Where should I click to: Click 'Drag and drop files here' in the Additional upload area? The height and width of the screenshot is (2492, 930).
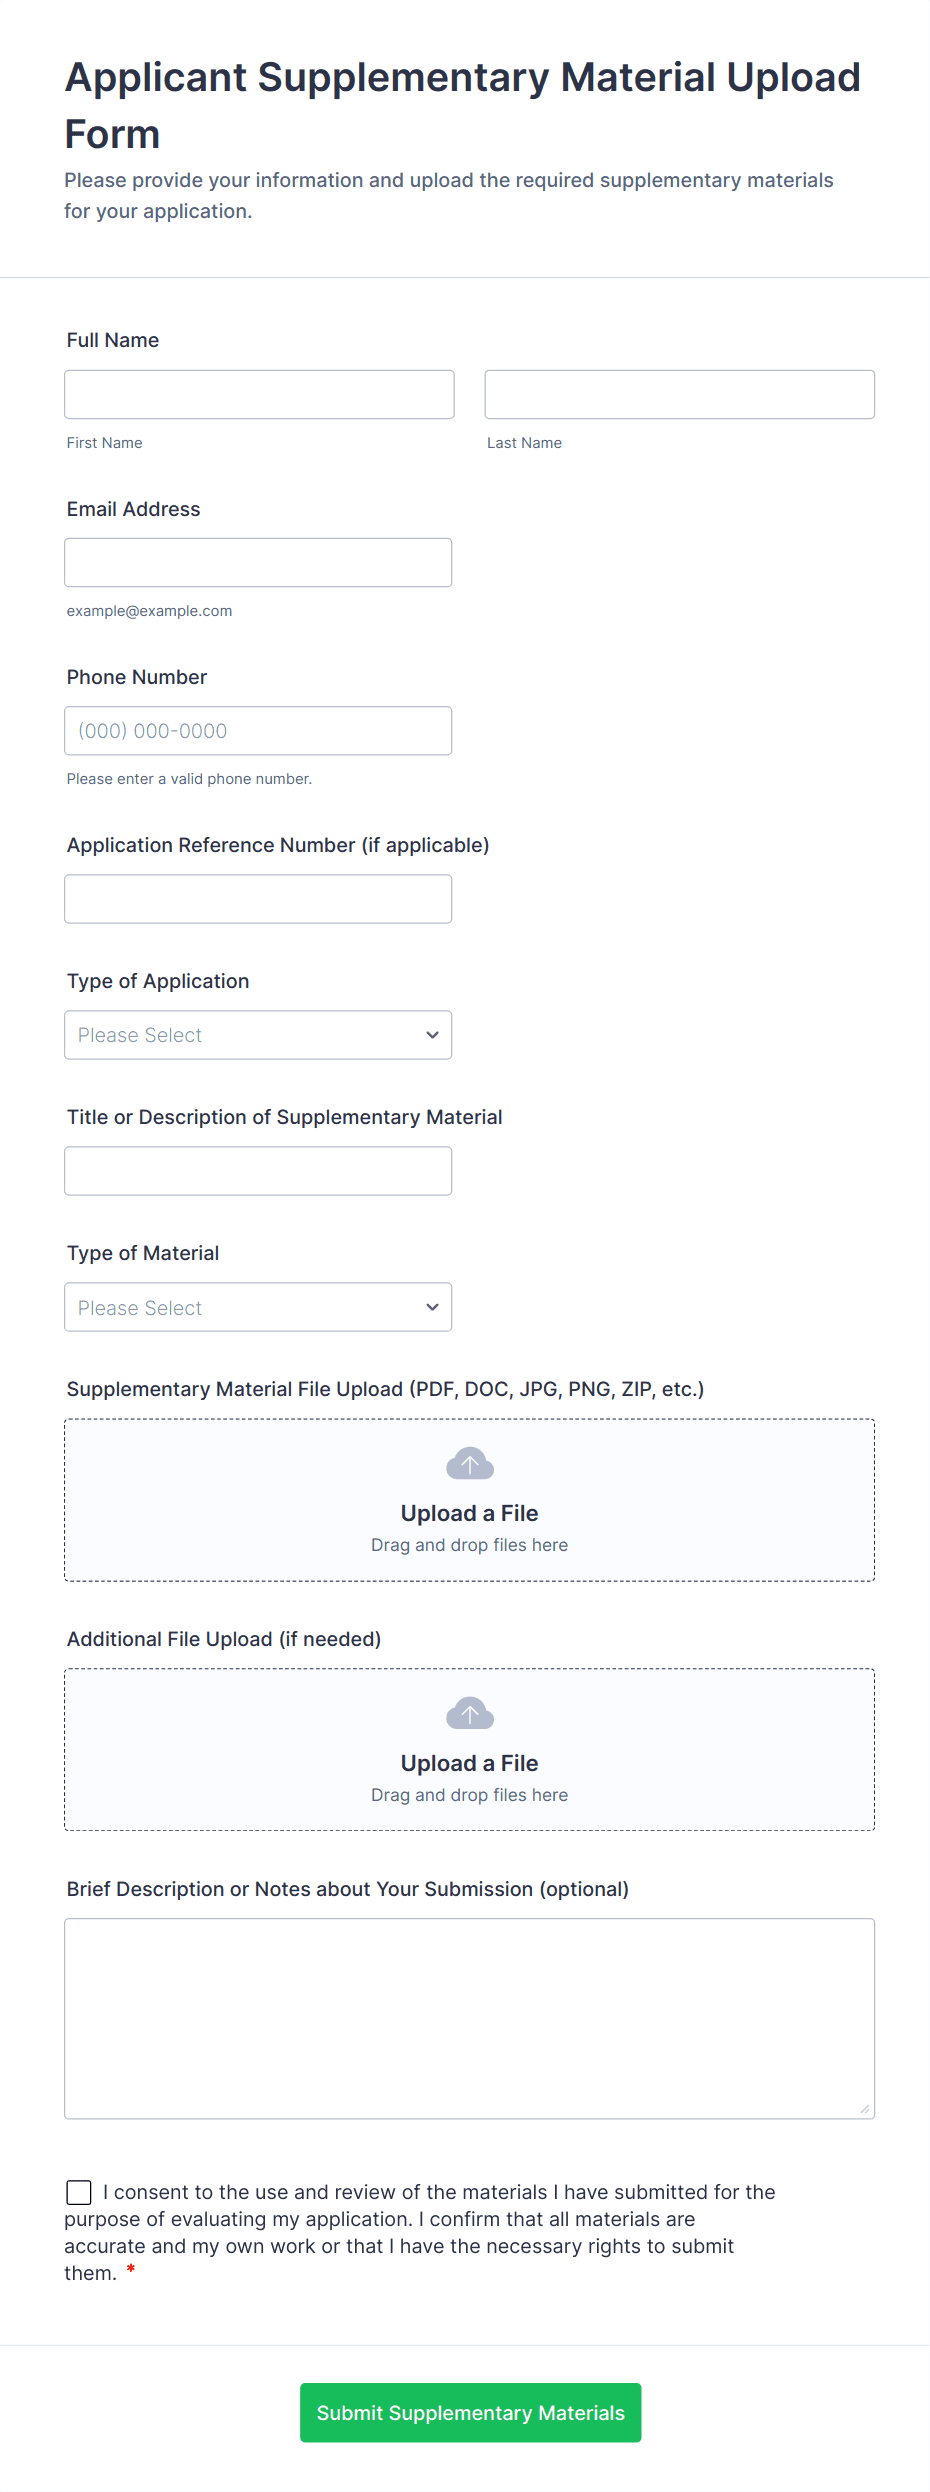pos(469,1795)
